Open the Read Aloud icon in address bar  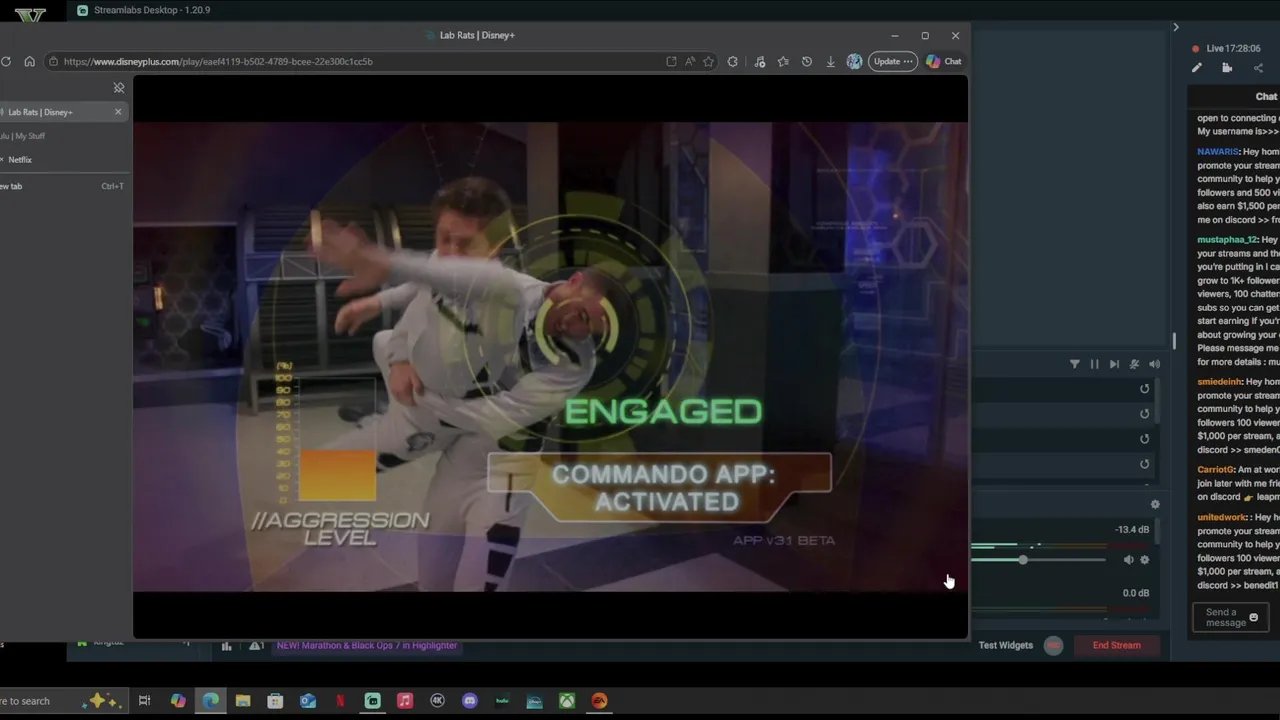[x=690, y=61]
